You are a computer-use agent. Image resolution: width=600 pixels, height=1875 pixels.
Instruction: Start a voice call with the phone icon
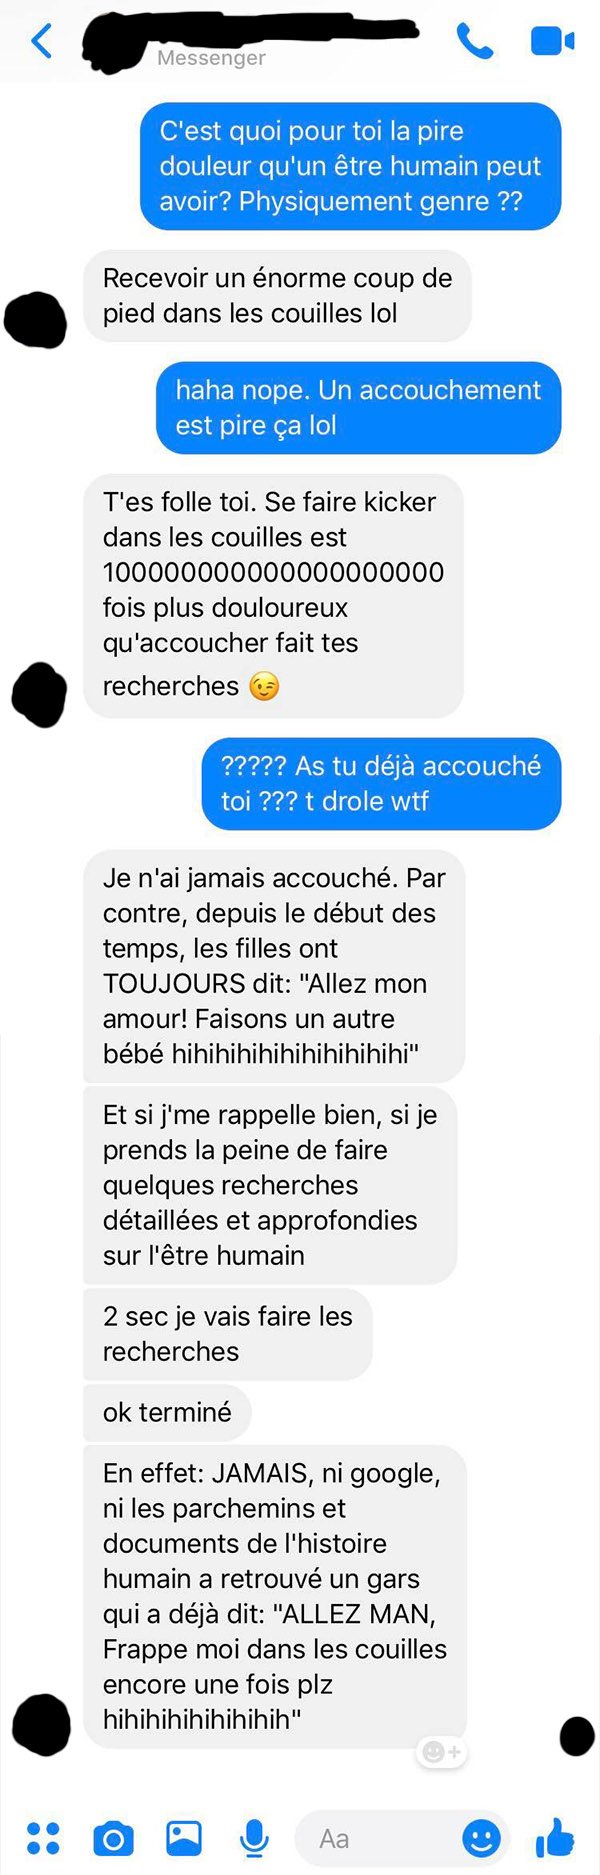[475, 41]
